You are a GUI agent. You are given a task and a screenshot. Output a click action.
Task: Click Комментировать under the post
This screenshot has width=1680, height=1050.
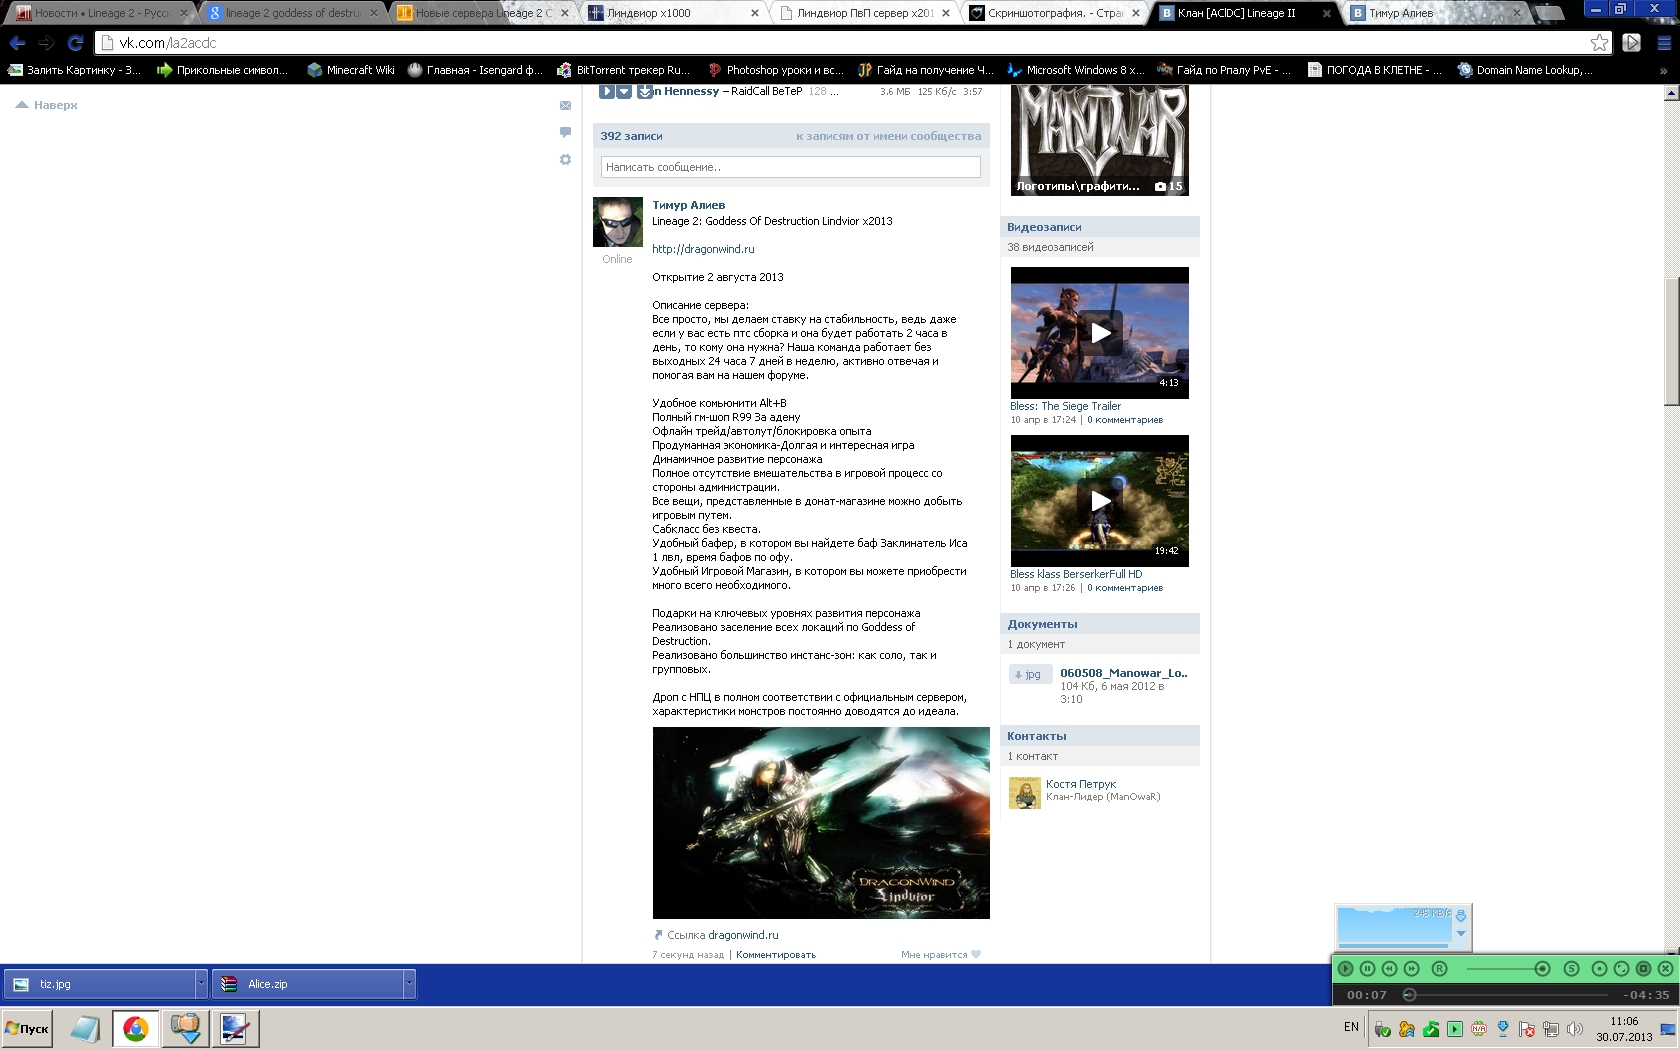tap(776, 955)
